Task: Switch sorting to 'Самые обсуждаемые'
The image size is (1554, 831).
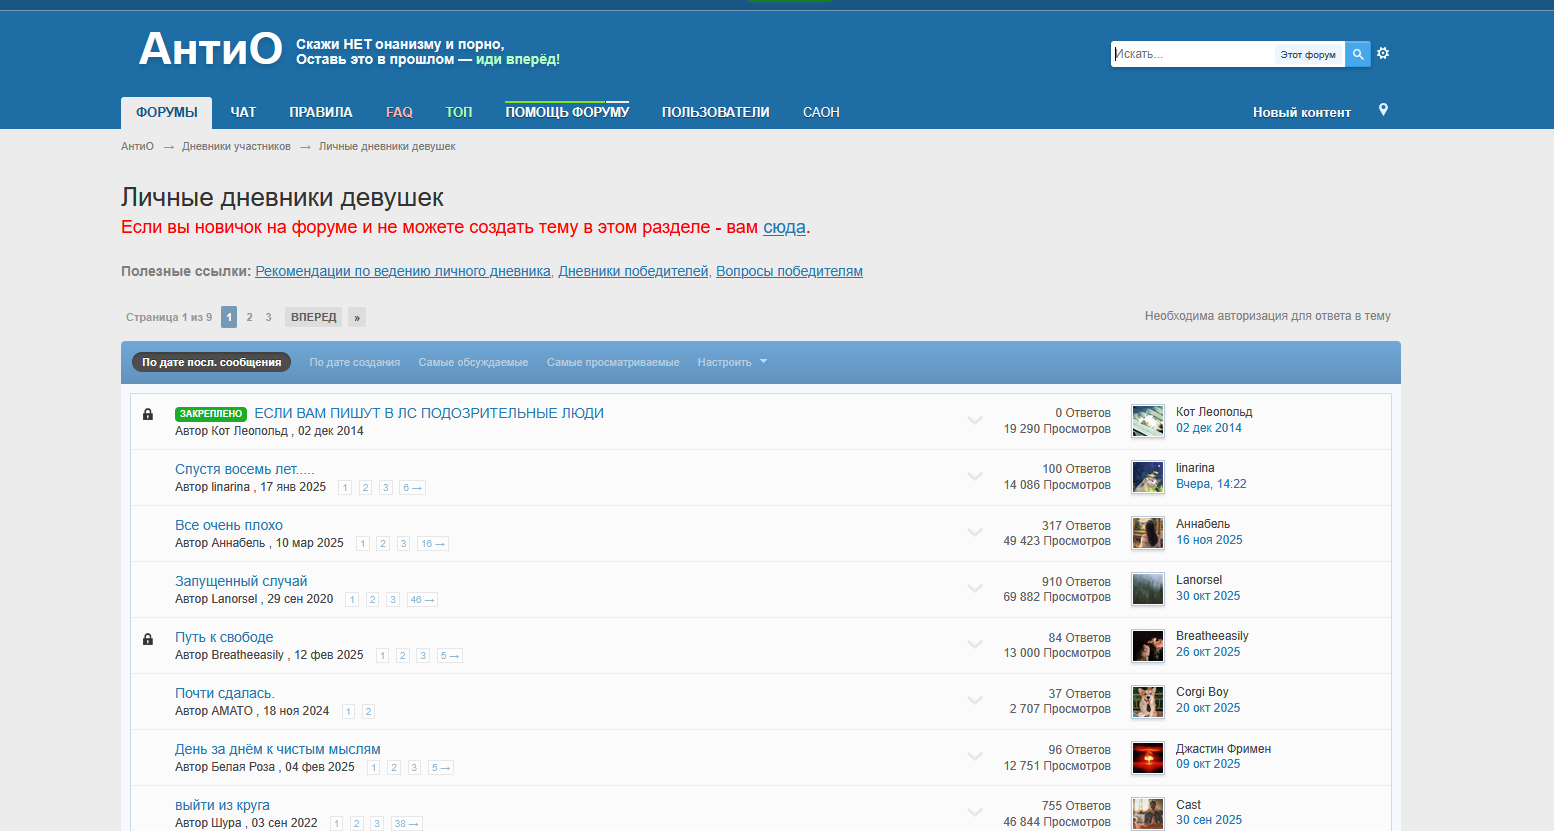Action: pyautogui.click(x=473, y=362)
